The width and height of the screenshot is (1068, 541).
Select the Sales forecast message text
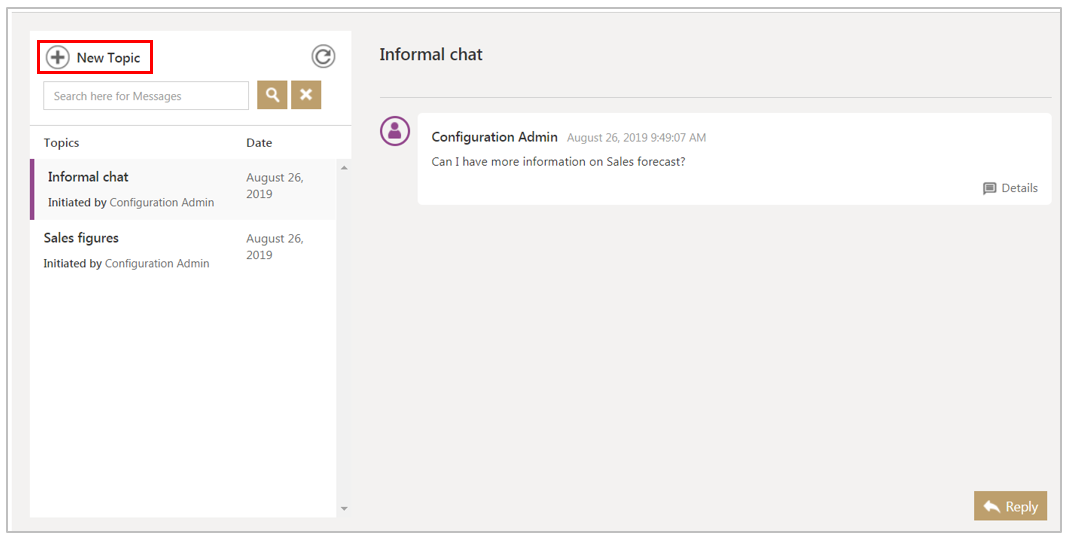[x=558, y=162]
